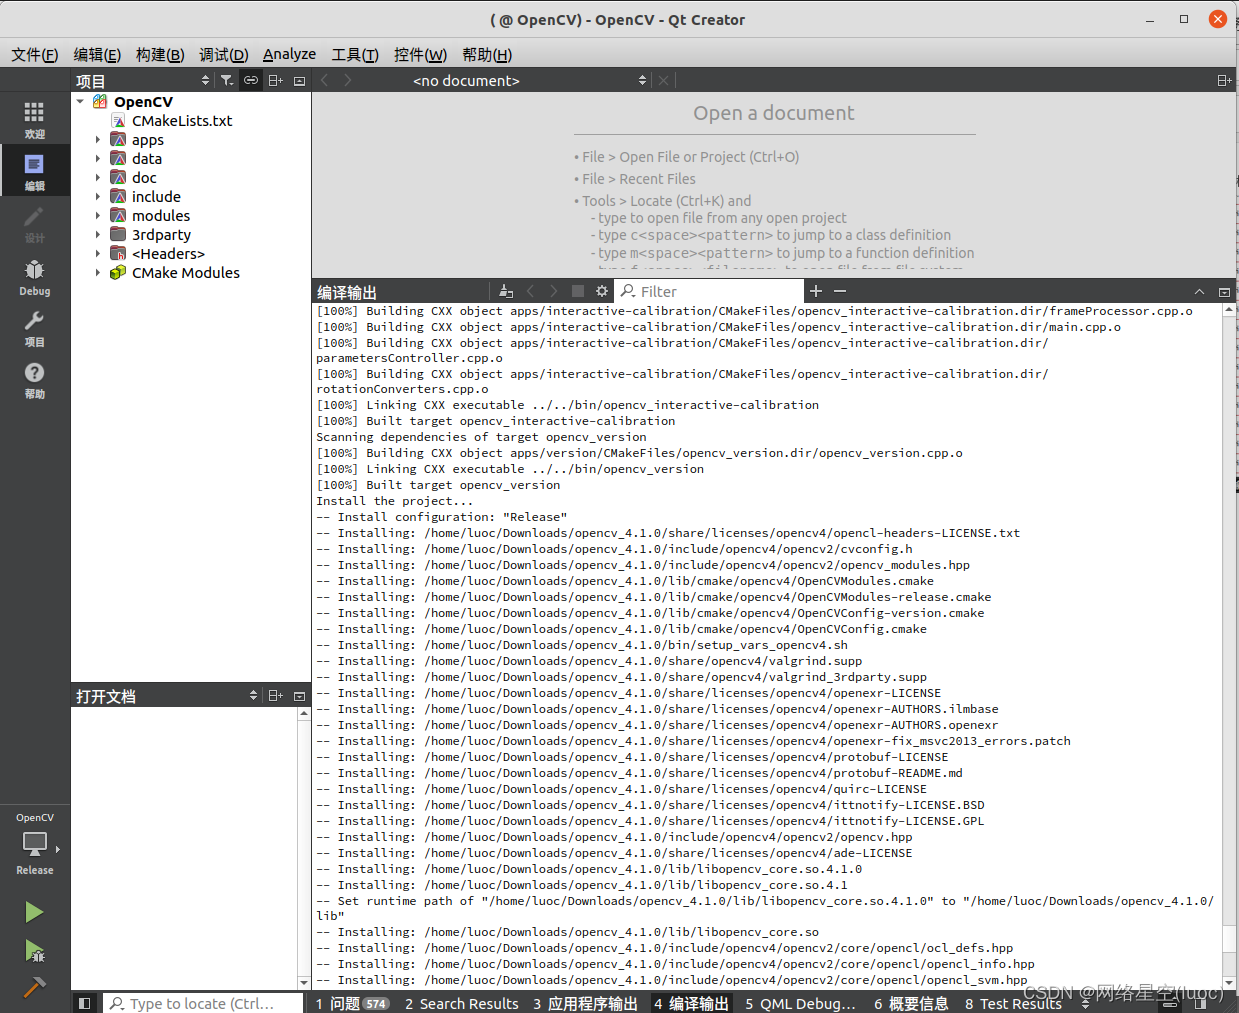Open the 设计 (Design) mode

point(34,223)
